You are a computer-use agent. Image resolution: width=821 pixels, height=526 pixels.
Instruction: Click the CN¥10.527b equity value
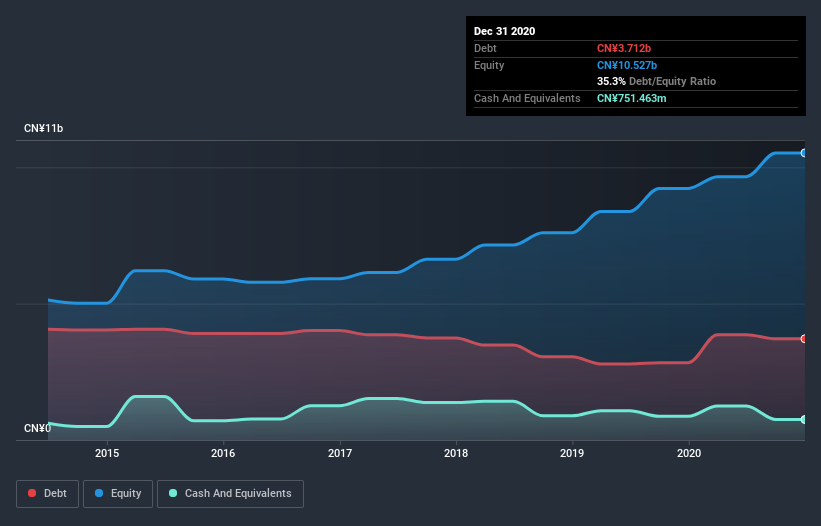[627, 65]
